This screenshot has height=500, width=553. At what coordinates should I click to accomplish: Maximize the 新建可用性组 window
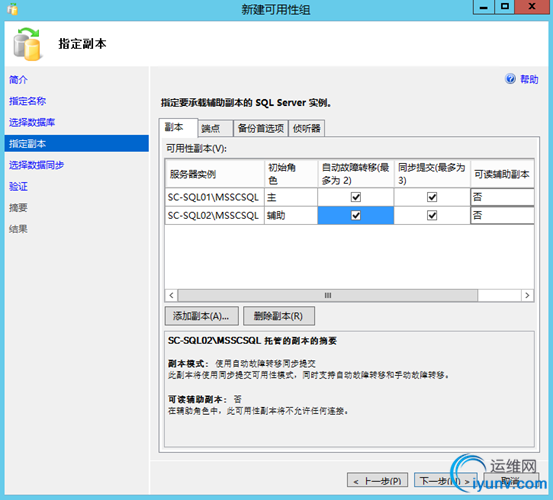coord(505,7)
